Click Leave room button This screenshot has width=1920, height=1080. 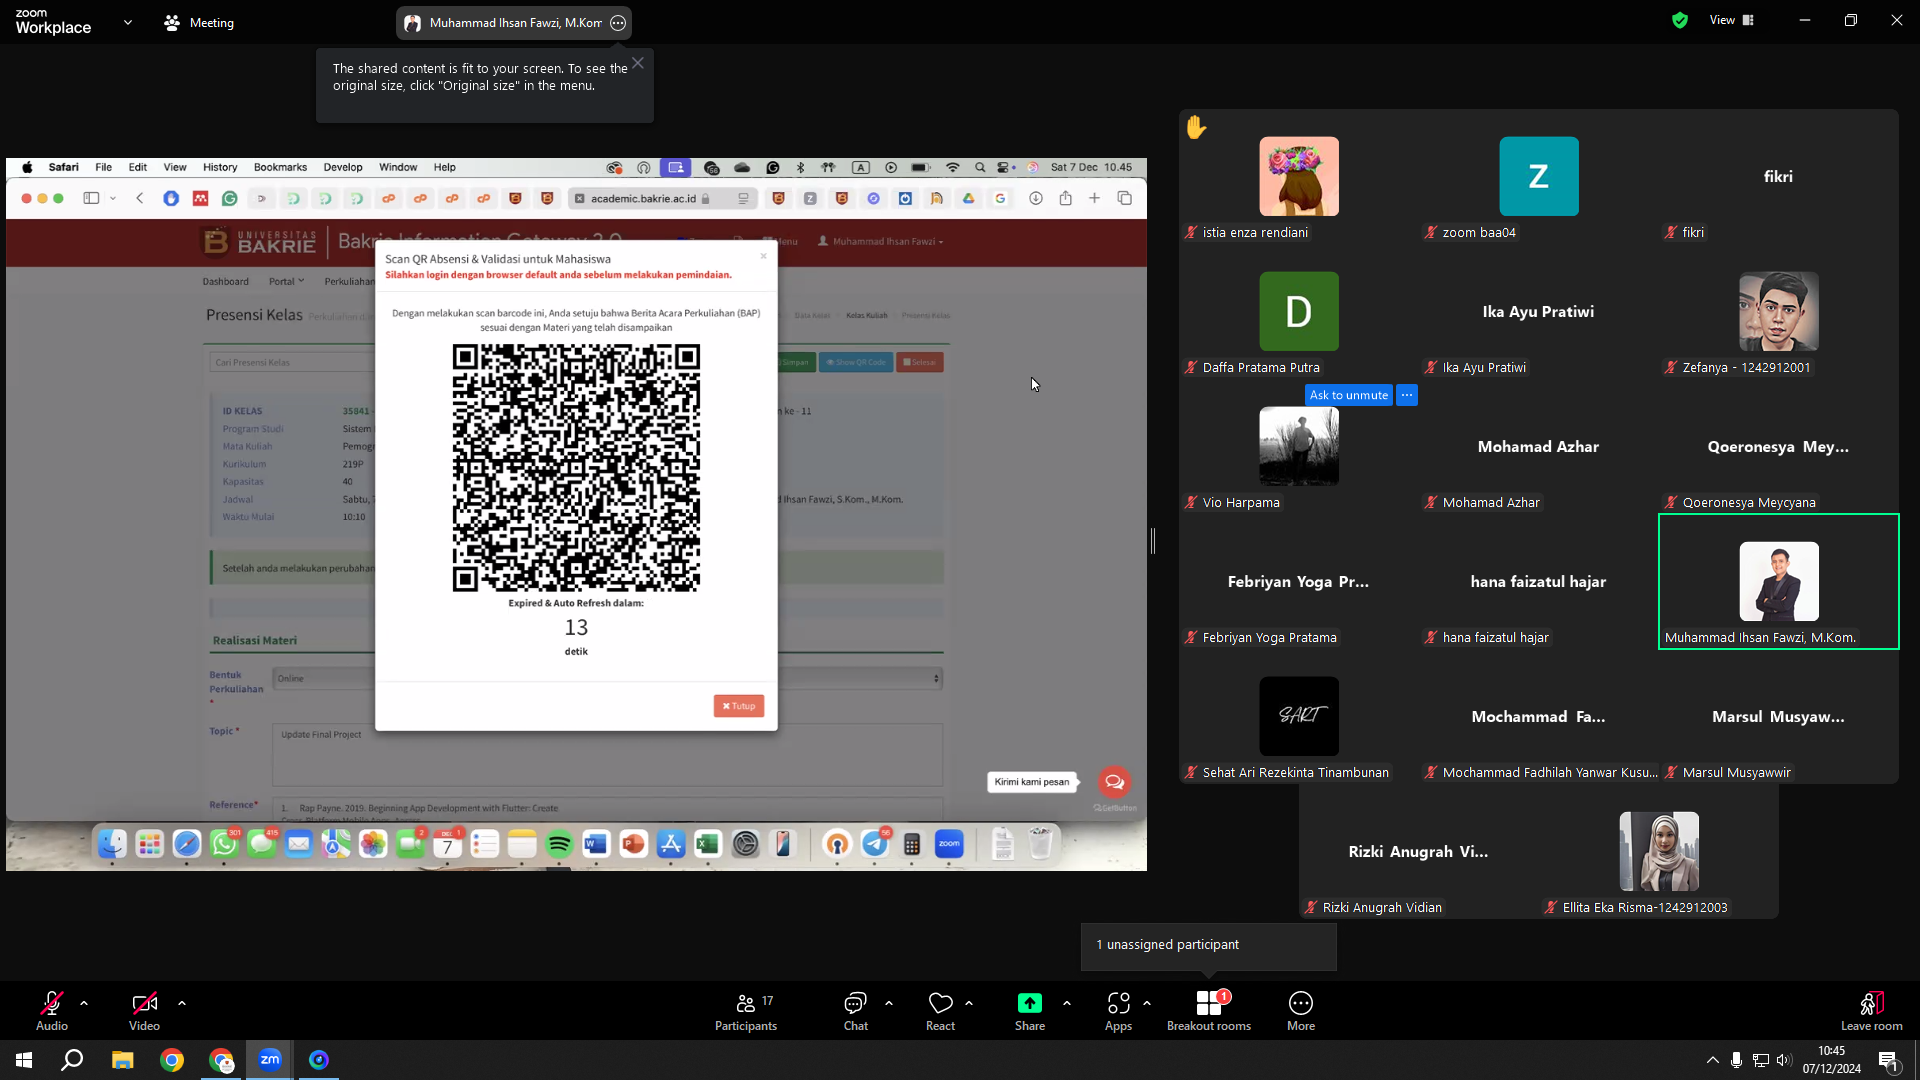[x=1872, y=1010]
